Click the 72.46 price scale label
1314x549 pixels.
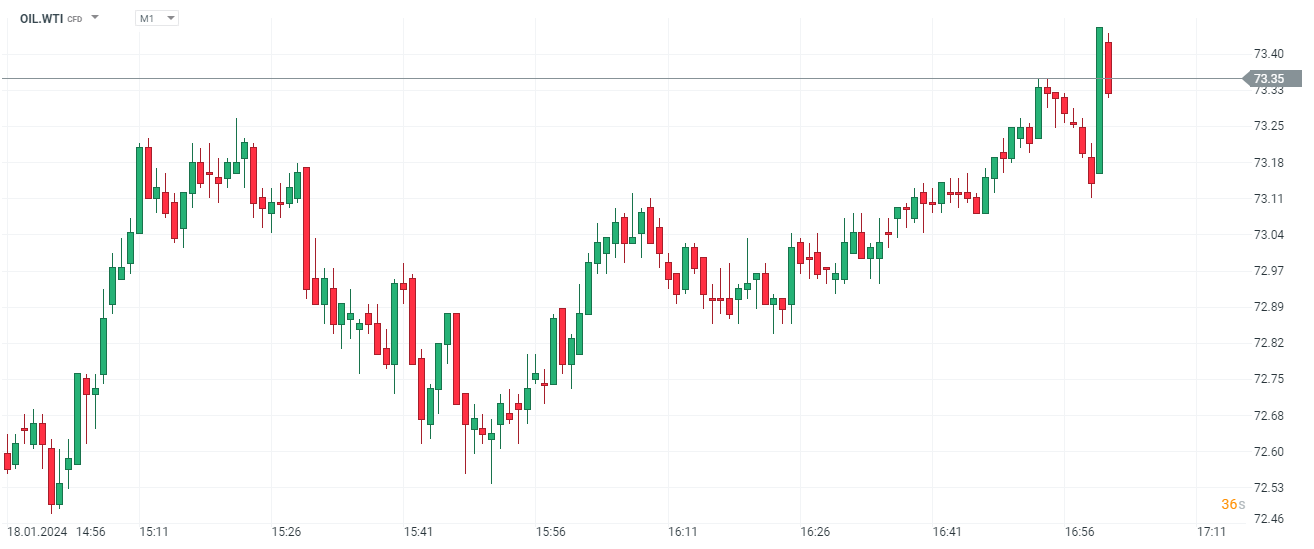click(1269, 518)
